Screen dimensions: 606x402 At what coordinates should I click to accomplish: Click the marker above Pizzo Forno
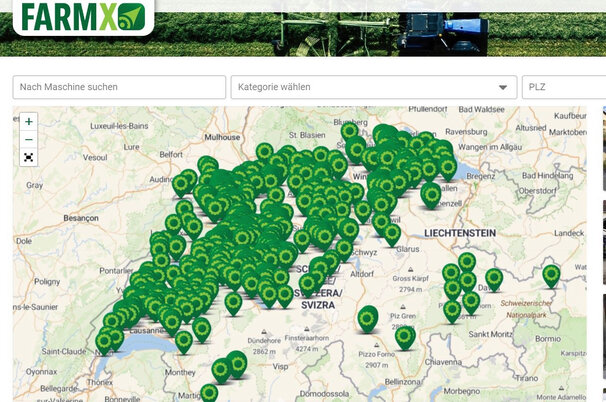click(x=368, y=318)
